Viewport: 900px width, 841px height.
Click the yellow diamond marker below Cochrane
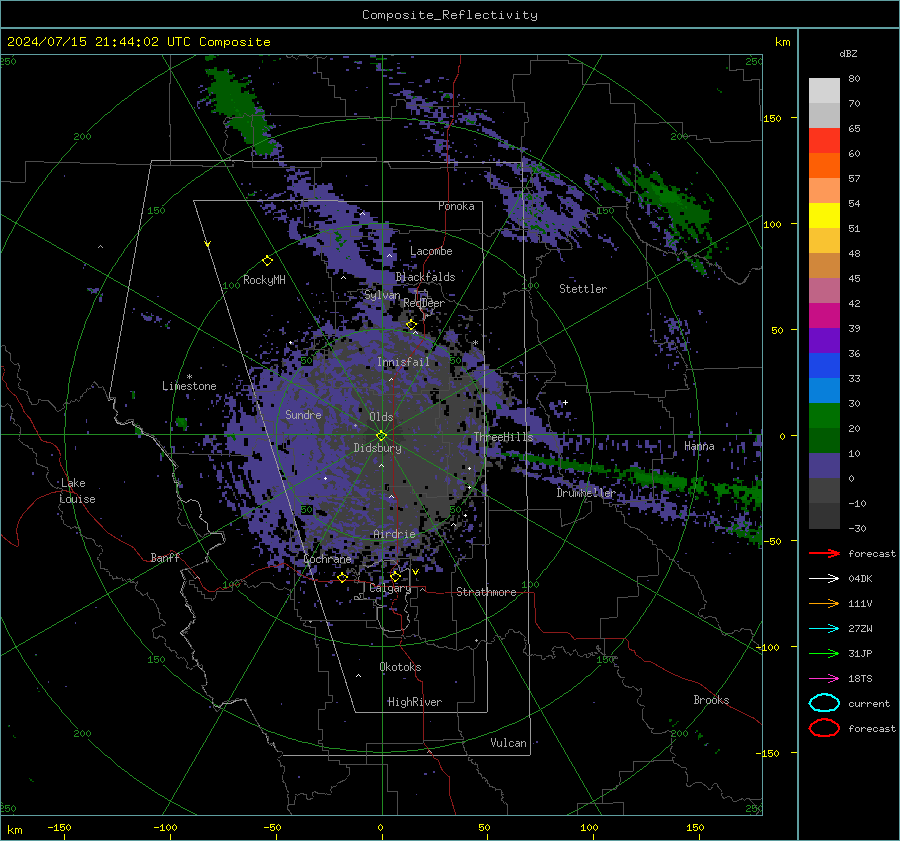click(x=343, y=577)
